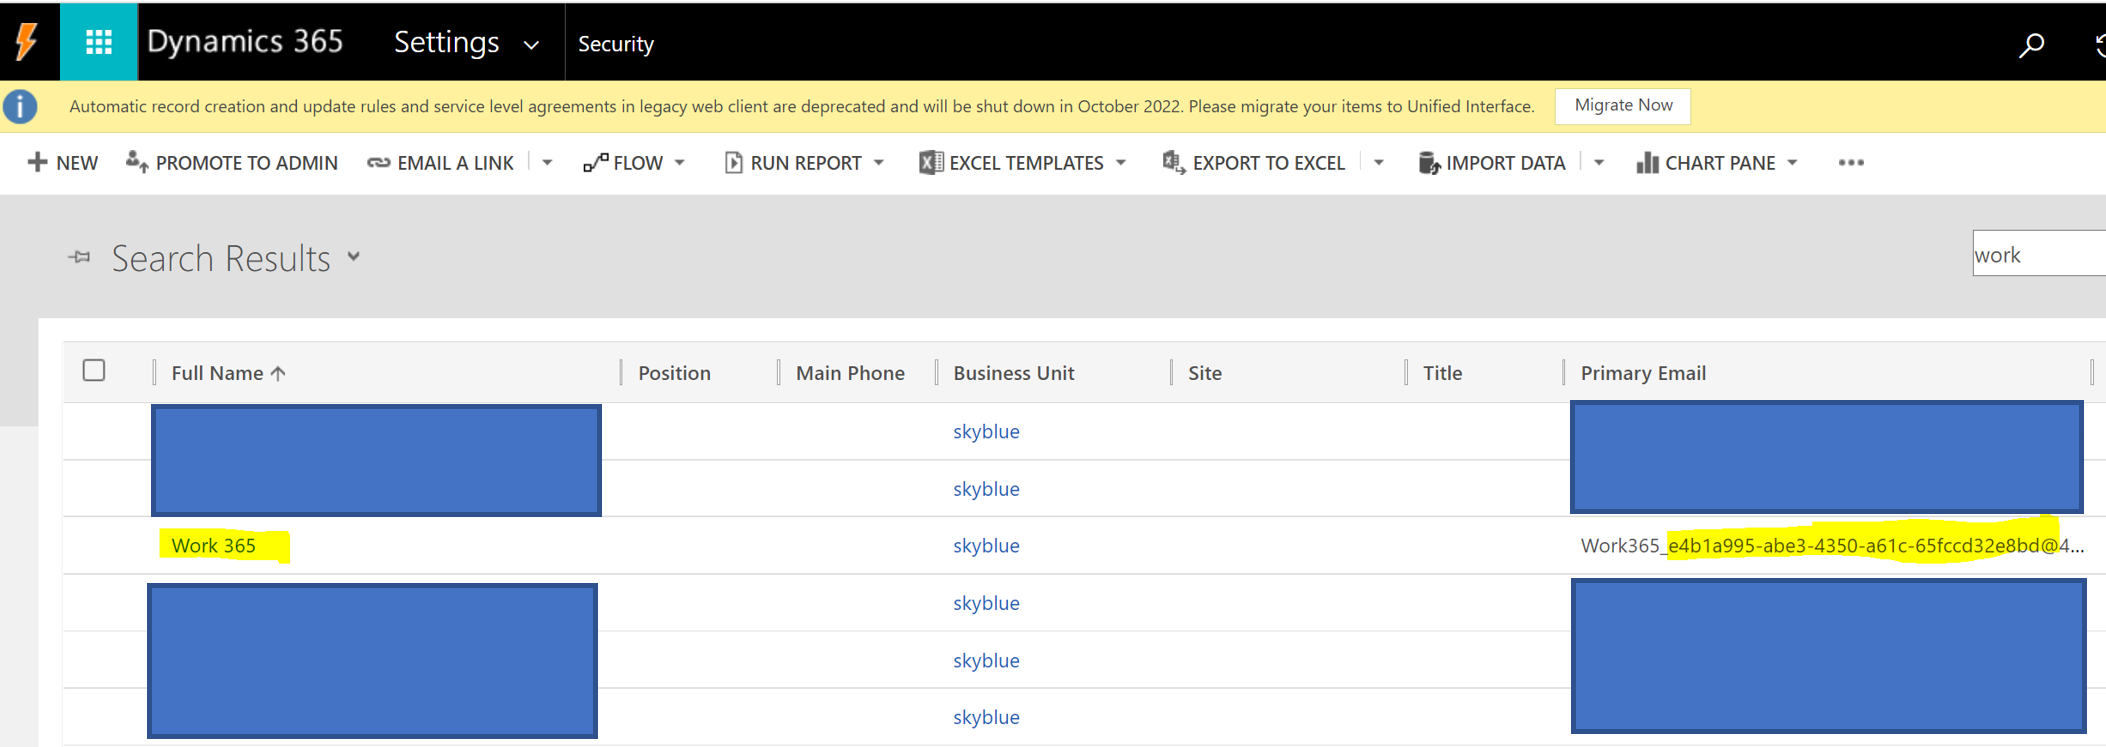The height and width of the screenshot is (747, 2106).
Task: Click the Excel Templates icon
Action: [931, 162]
